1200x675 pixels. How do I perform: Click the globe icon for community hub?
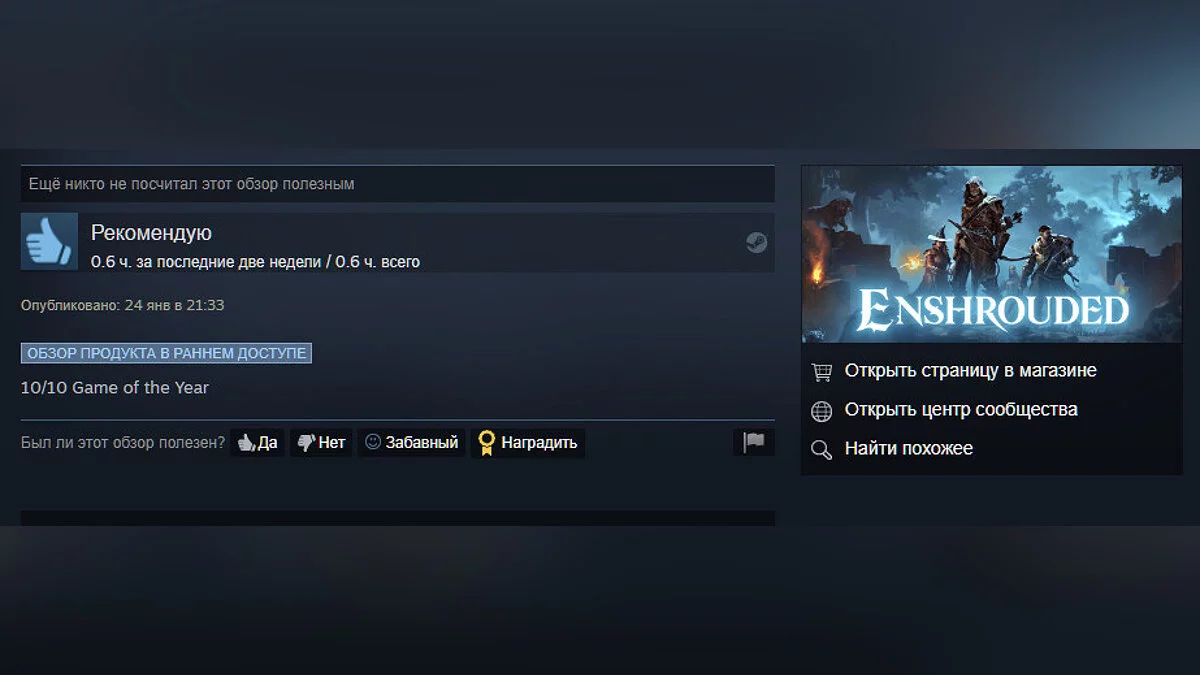(822, 410)
